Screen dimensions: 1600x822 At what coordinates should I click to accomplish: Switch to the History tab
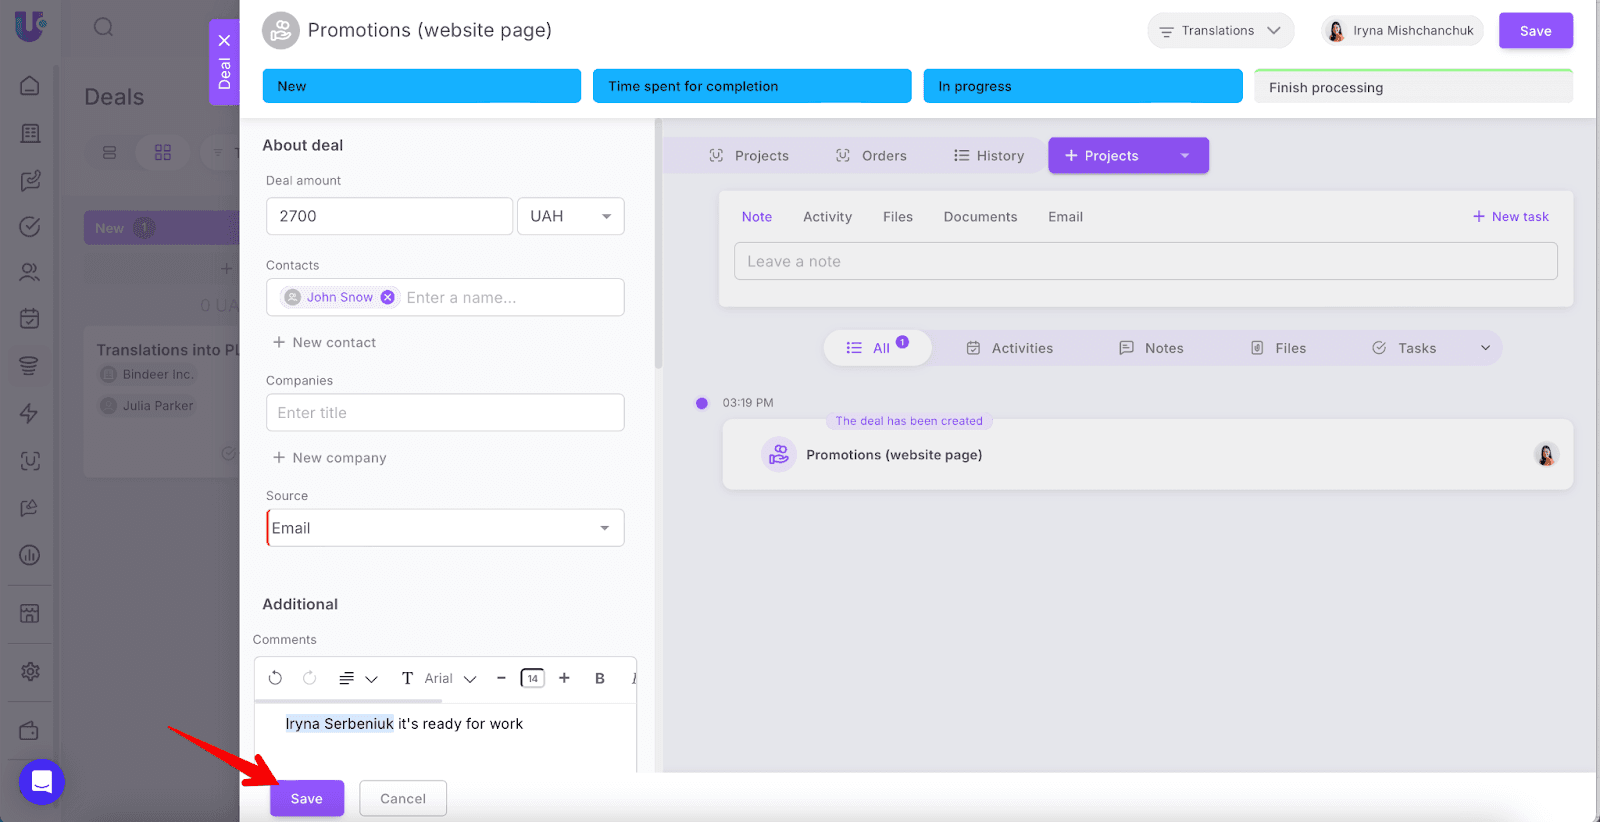click(x=988, y=156)
